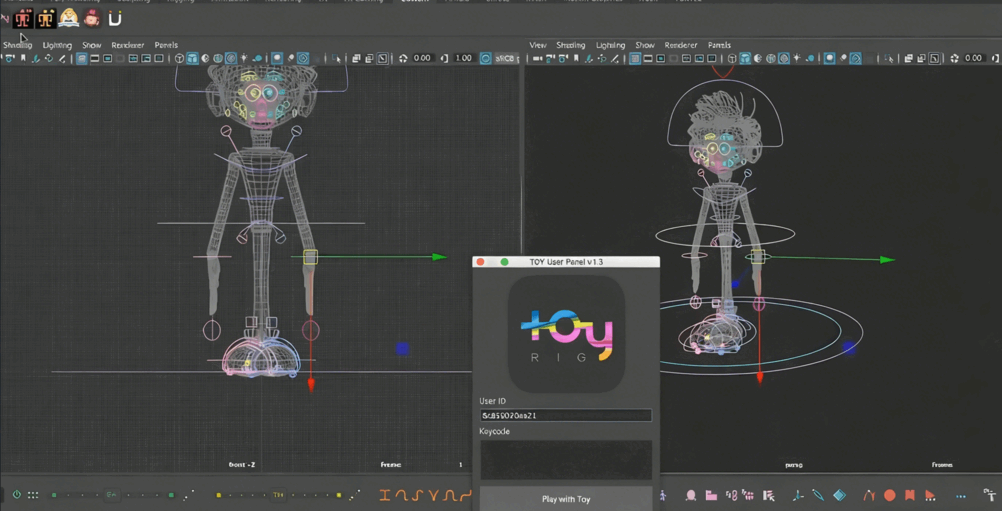The width and height of the screenshot is (1002, 511).
Task: Click red bookmark icon in bottom bar
Action: (910, 495)
